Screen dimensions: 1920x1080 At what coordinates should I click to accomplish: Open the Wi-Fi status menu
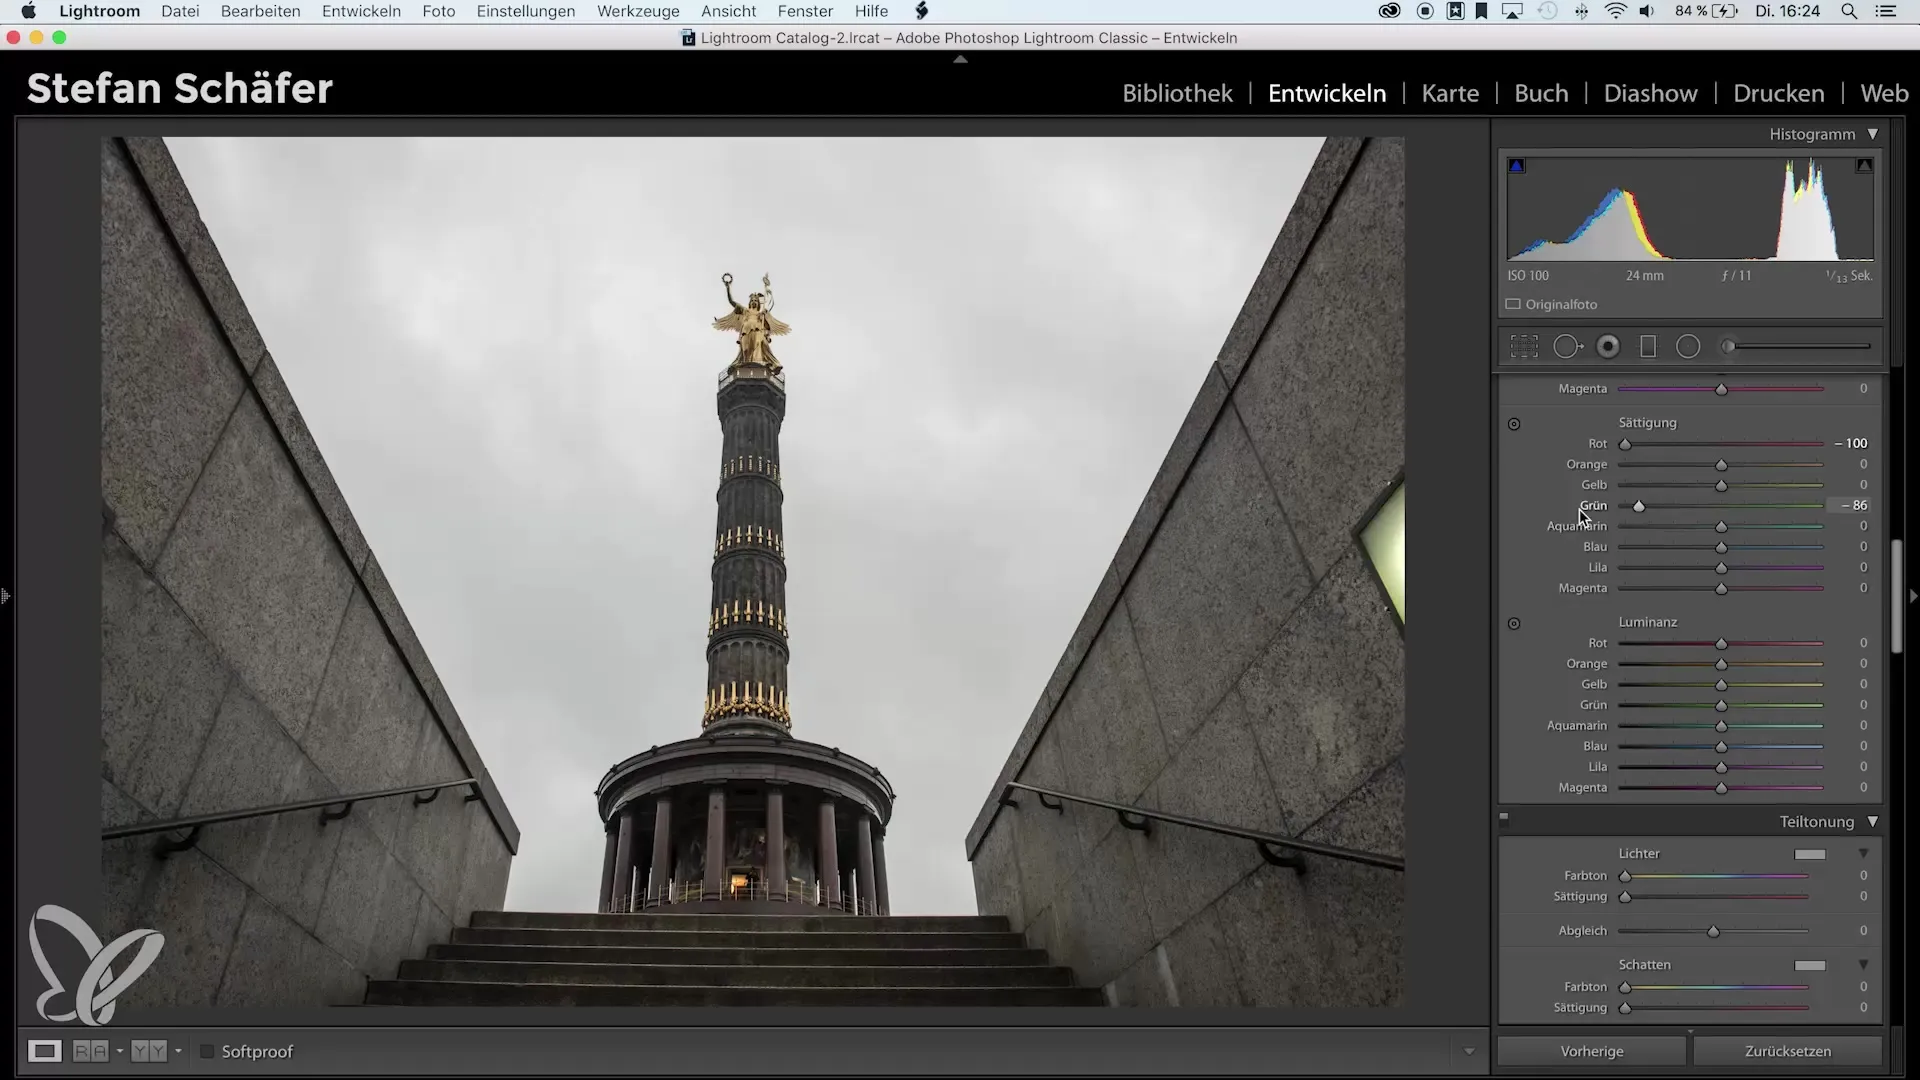(x=1615, y=12)
